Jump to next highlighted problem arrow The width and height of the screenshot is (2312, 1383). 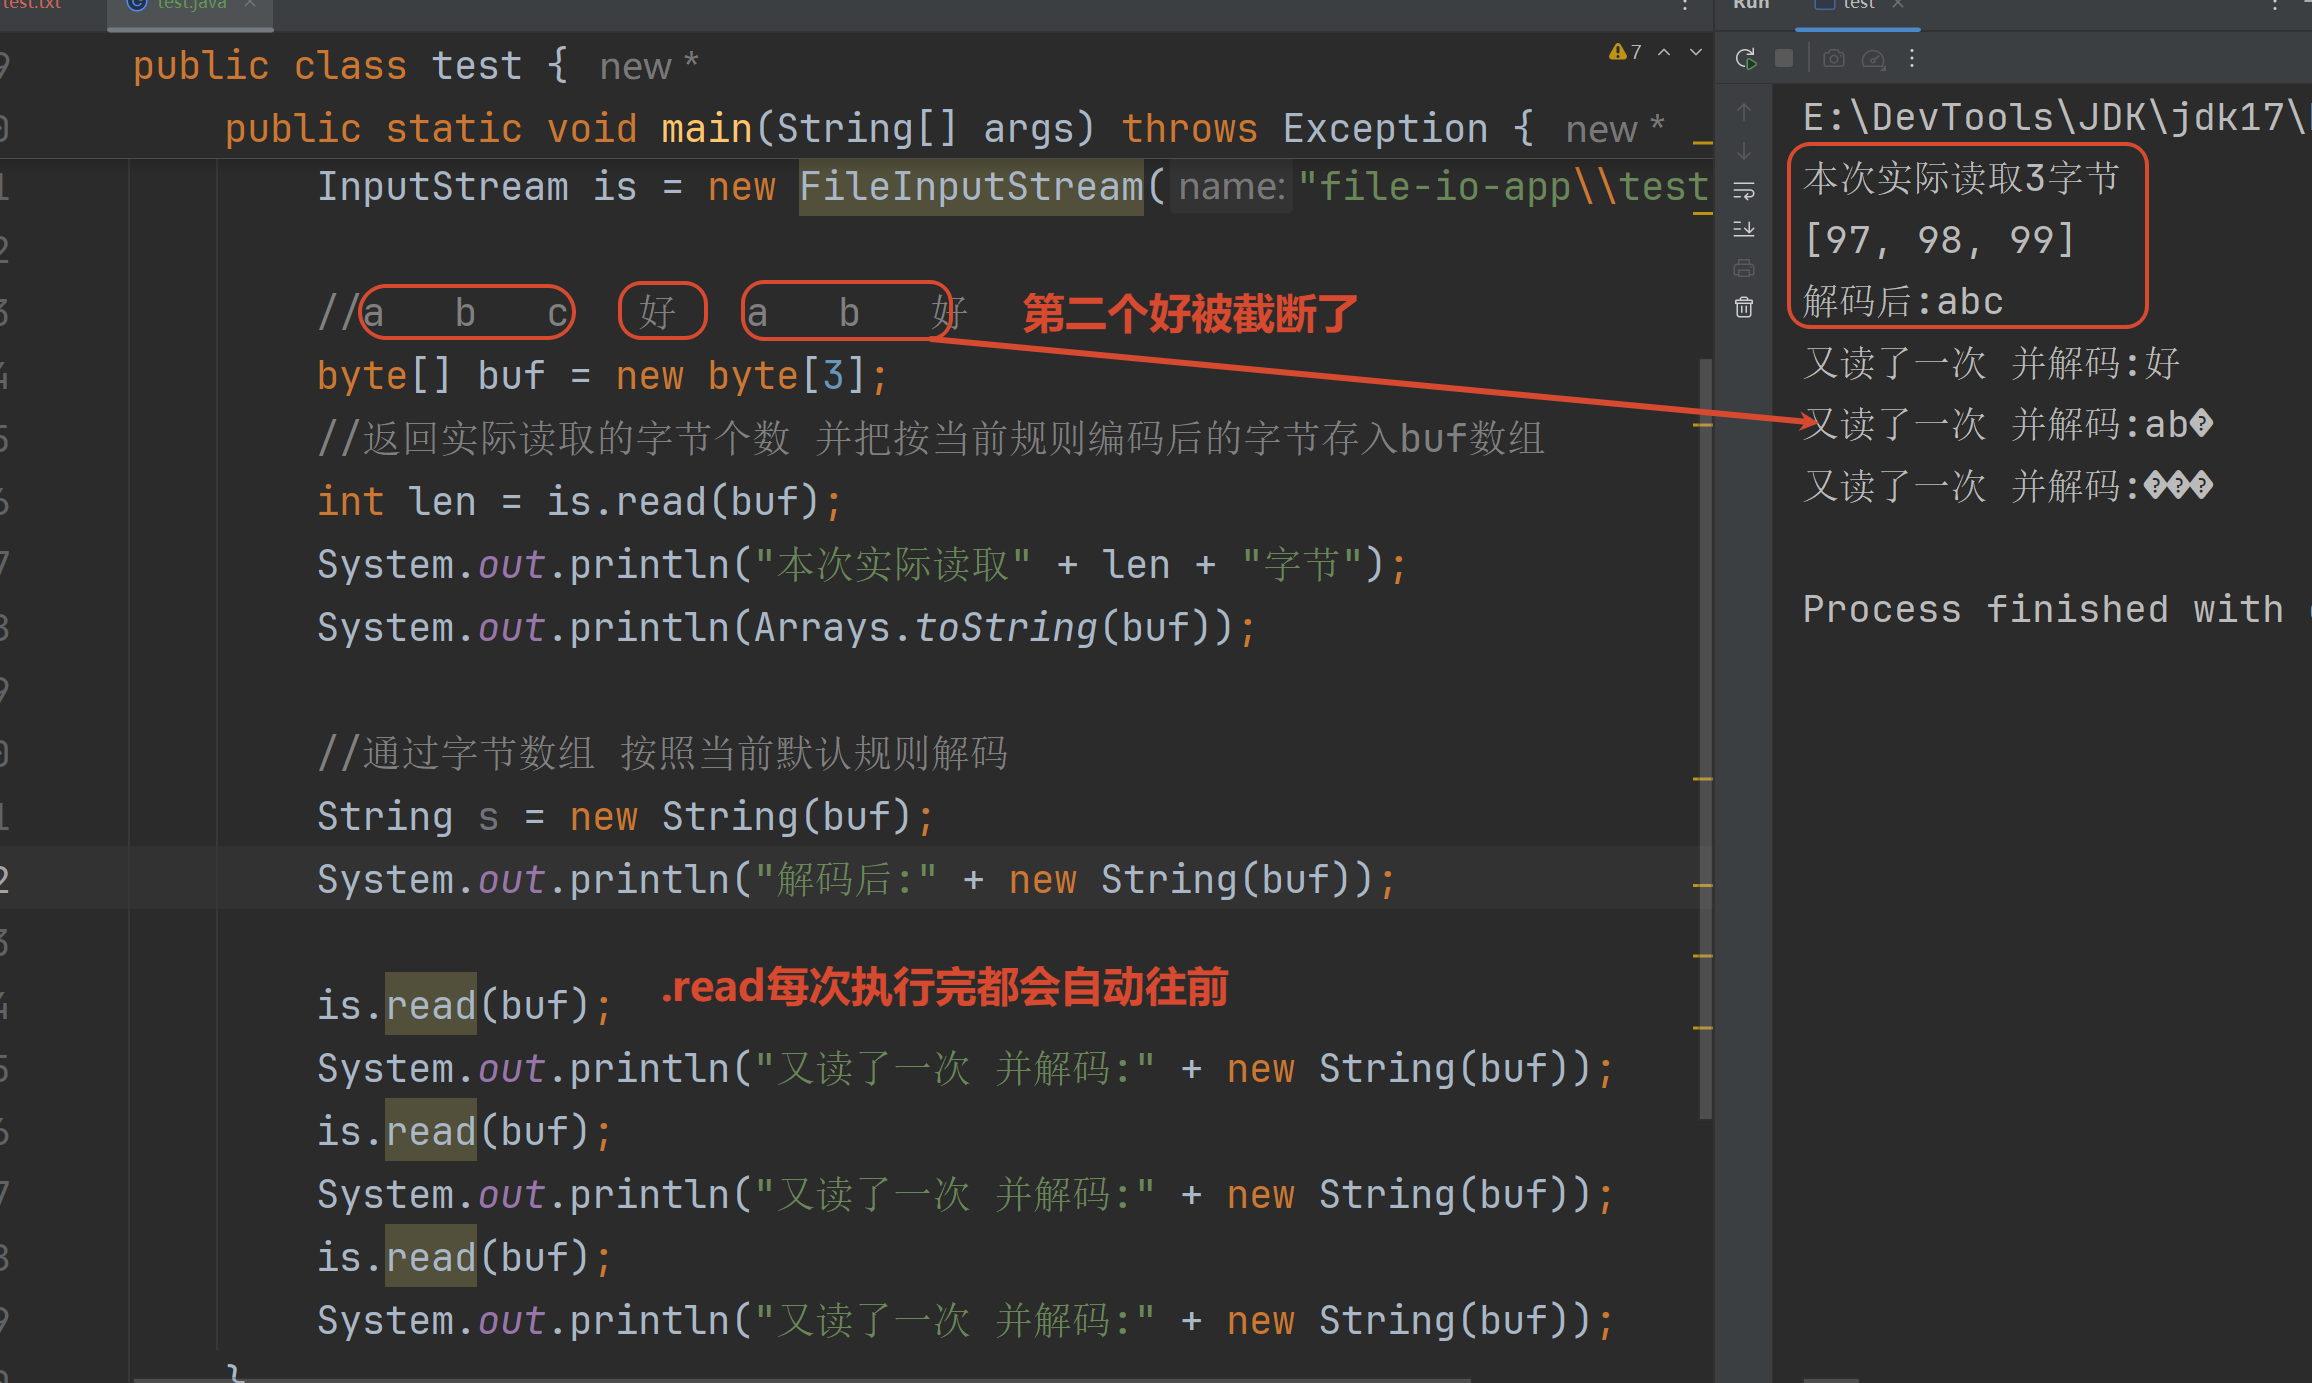click(x=1696, y=52)
